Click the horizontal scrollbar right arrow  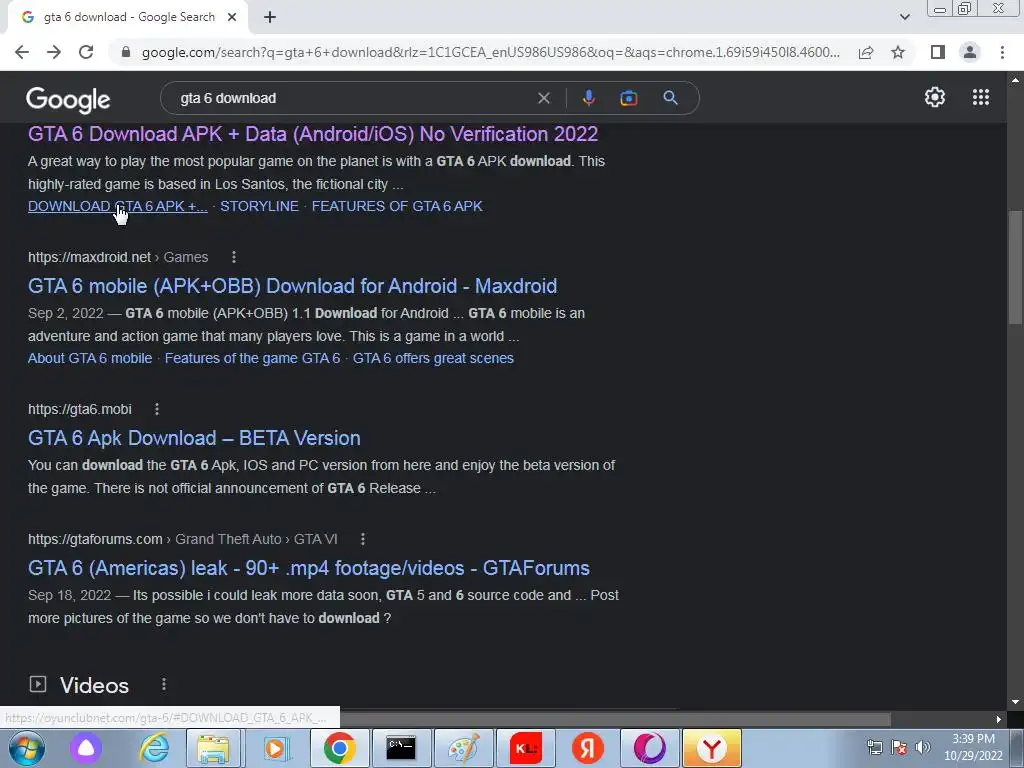point(999,720)
